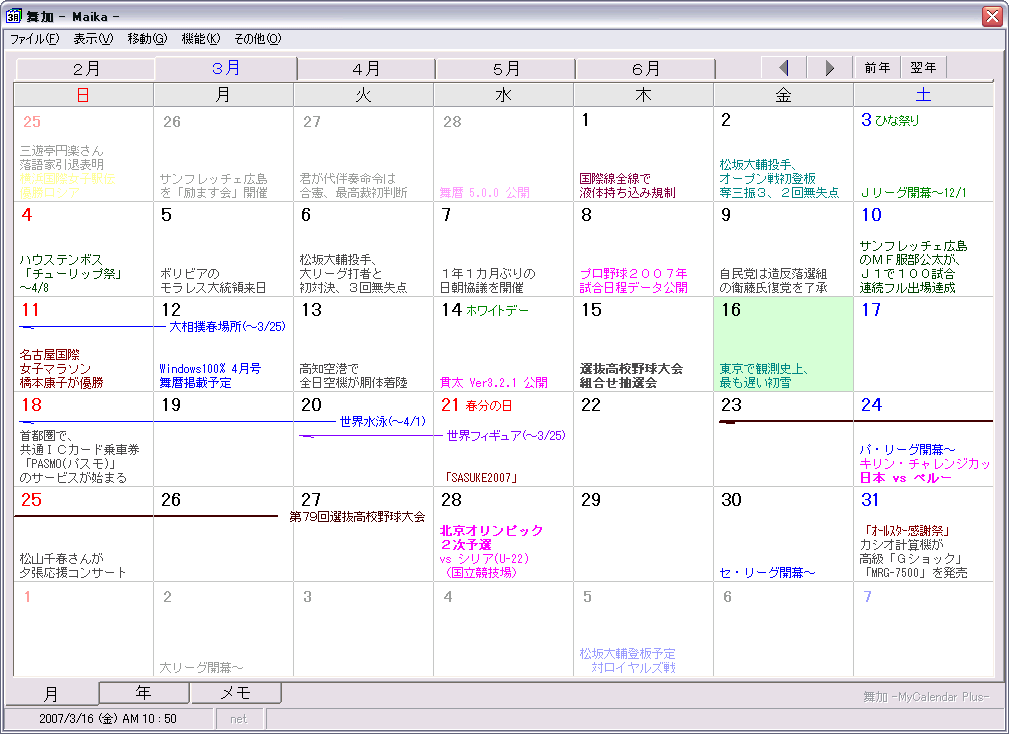Open the メモ tab at bottom

(x=235, y=693)
